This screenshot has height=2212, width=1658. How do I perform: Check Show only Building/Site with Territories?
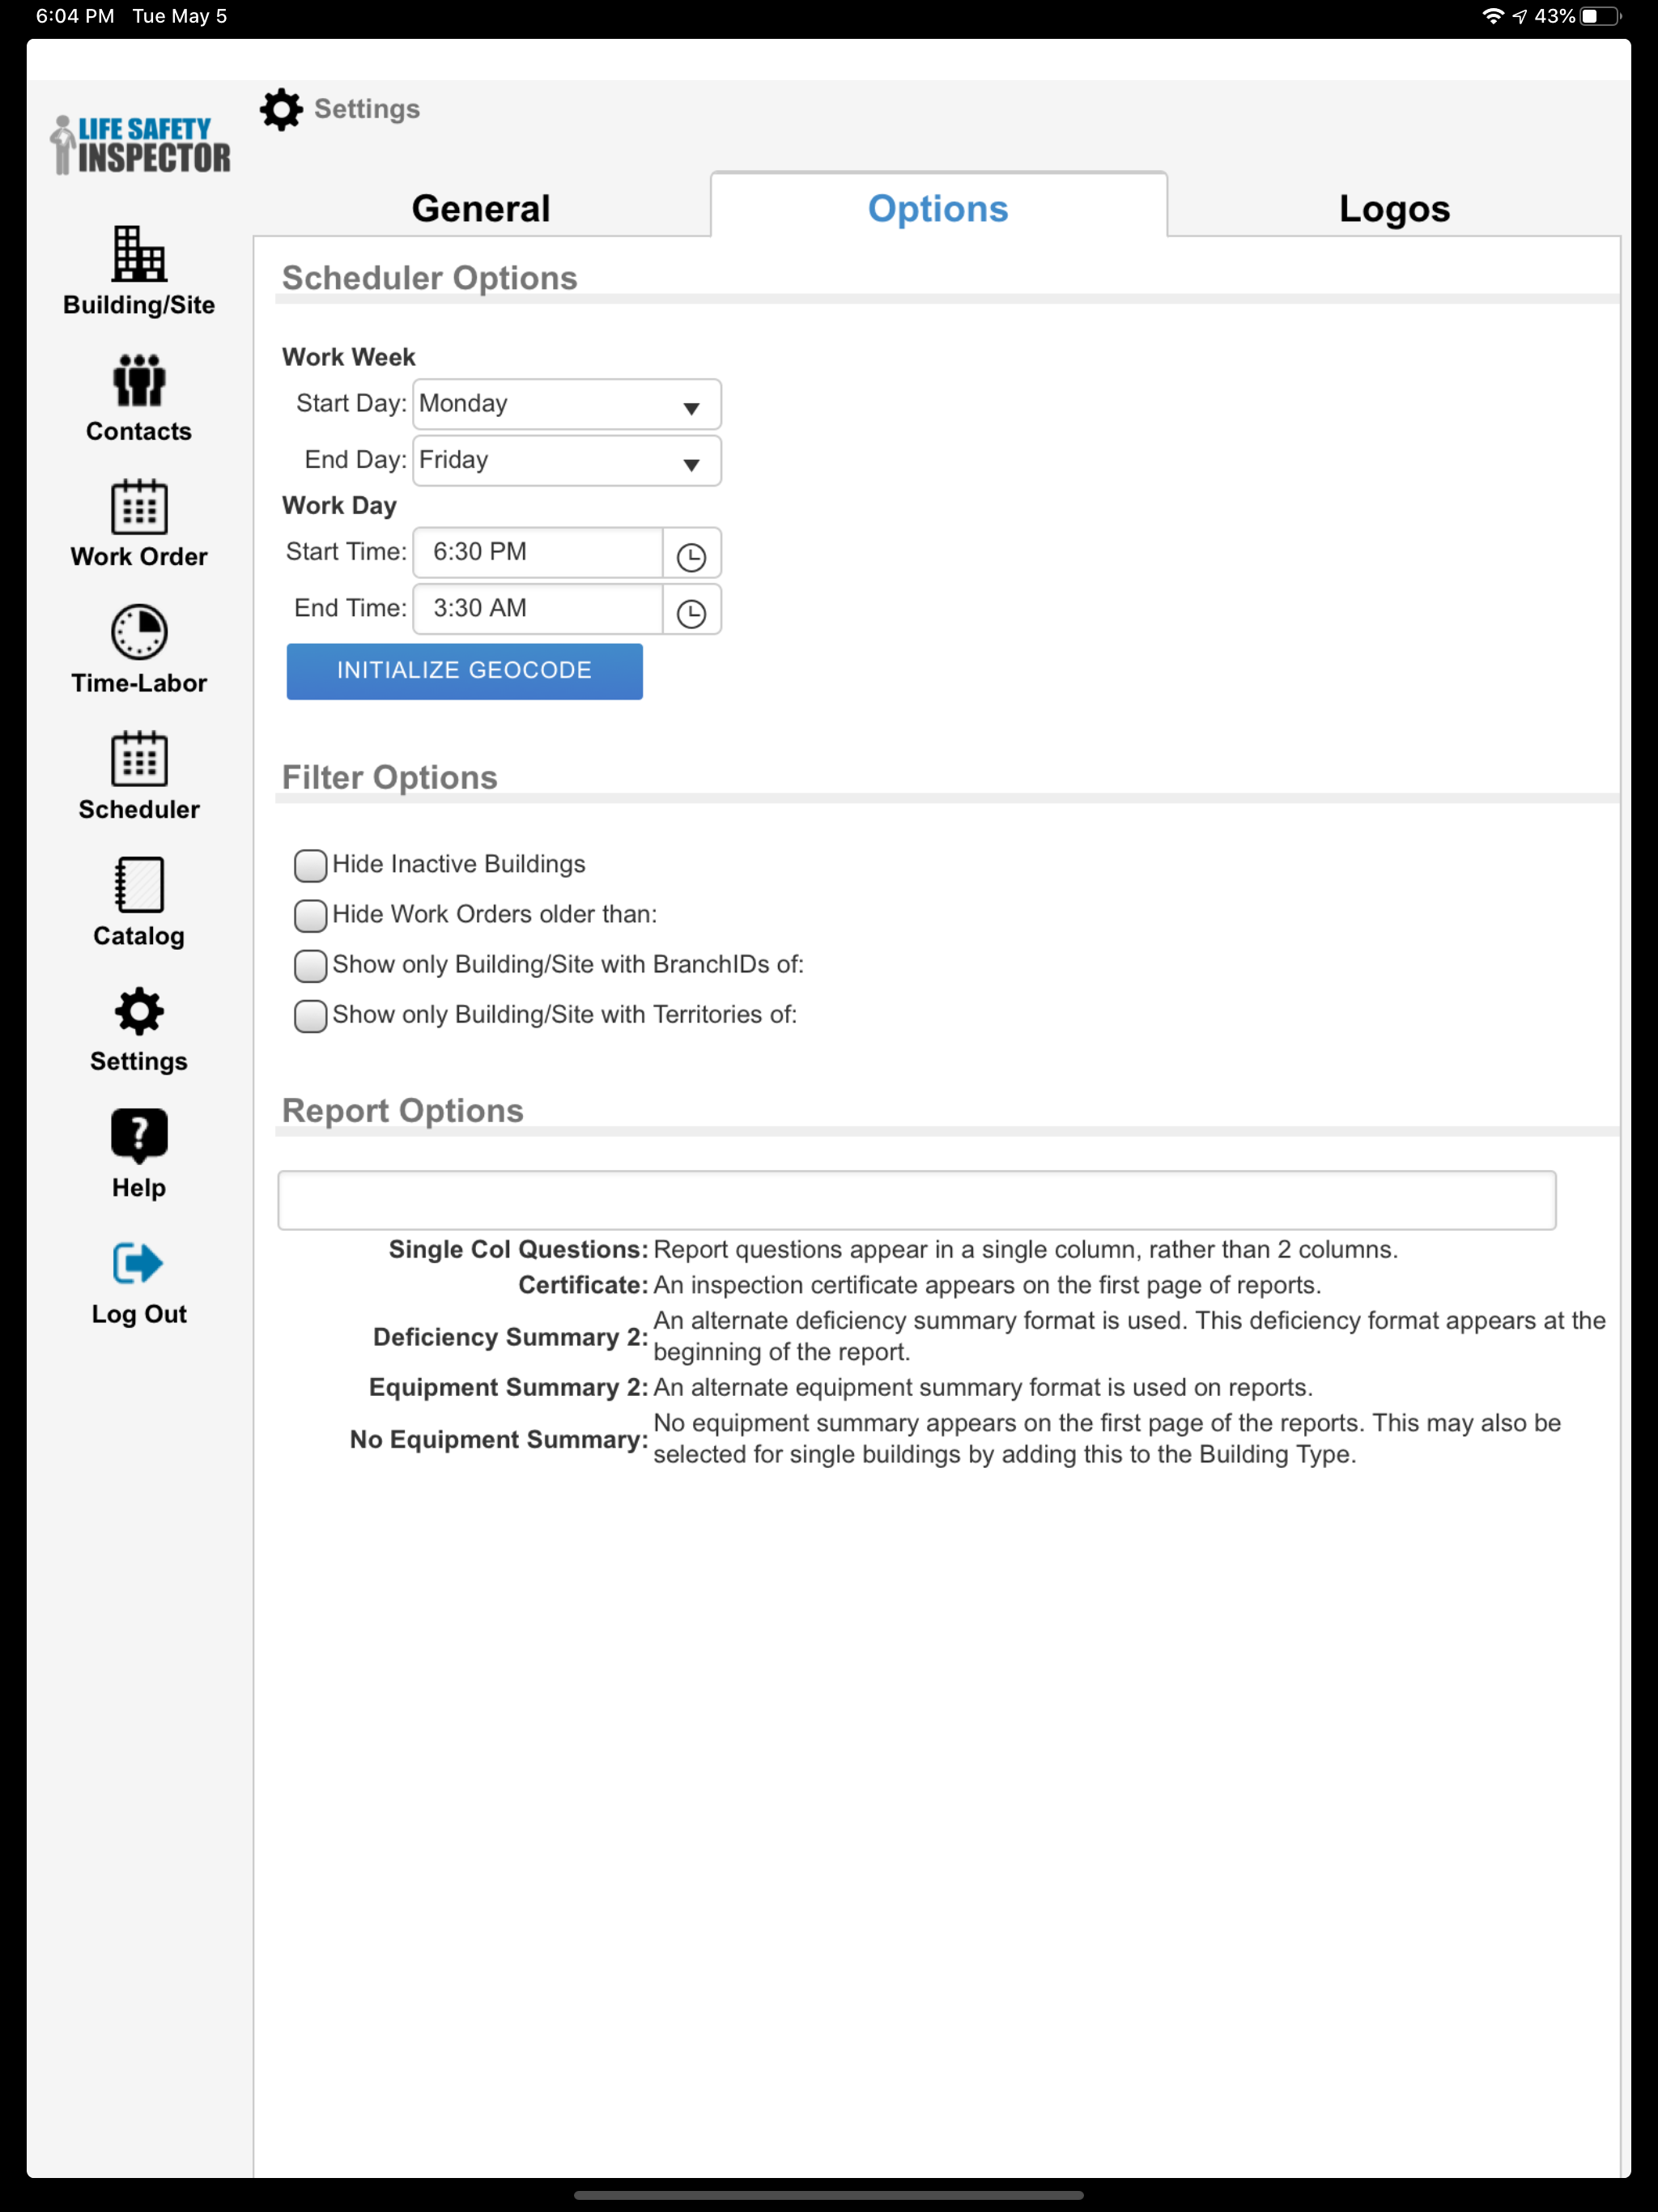pos(310,1015)
